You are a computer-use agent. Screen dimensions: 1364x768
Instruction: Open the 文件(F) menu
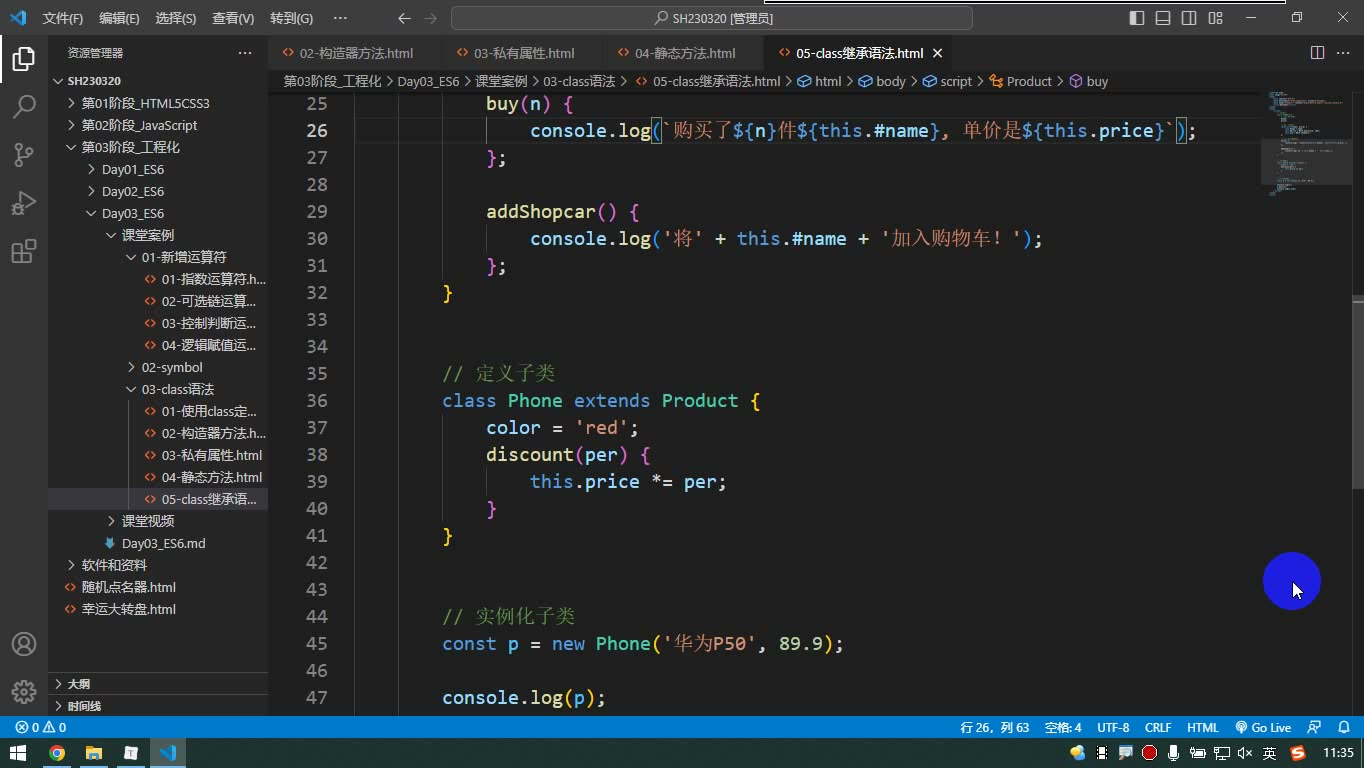pos(63,18)
